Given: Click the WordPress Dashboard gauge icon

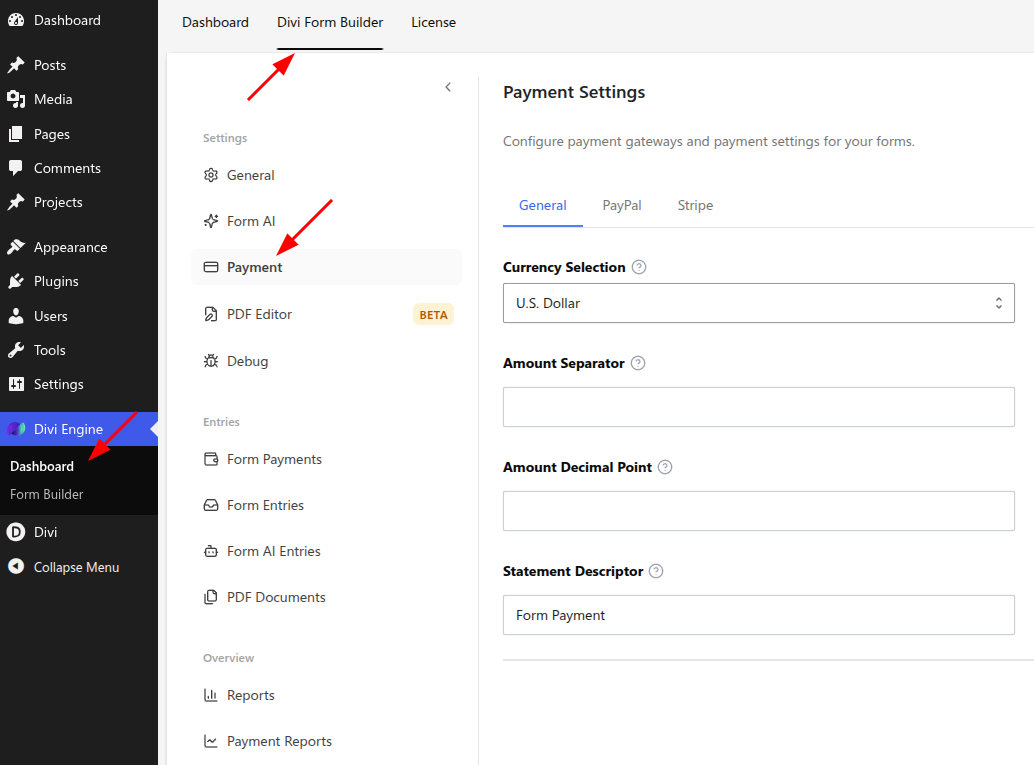Looking at the screenshot, I should [x=16, y=20].
